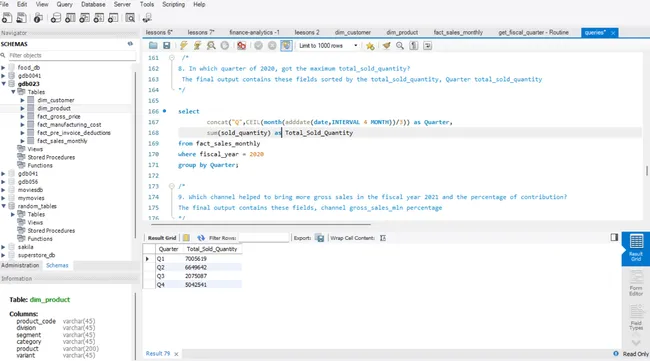650x361 pixels.
Task: Toggle autocommit mode button
Action: 286,46
